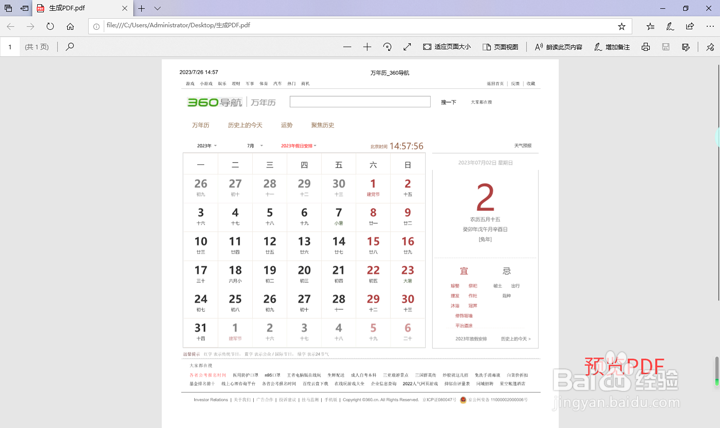Expand tab previews chevron
The width and height of the screenshot is (720, 428).
pyautogui.click(x=158, y=8)
